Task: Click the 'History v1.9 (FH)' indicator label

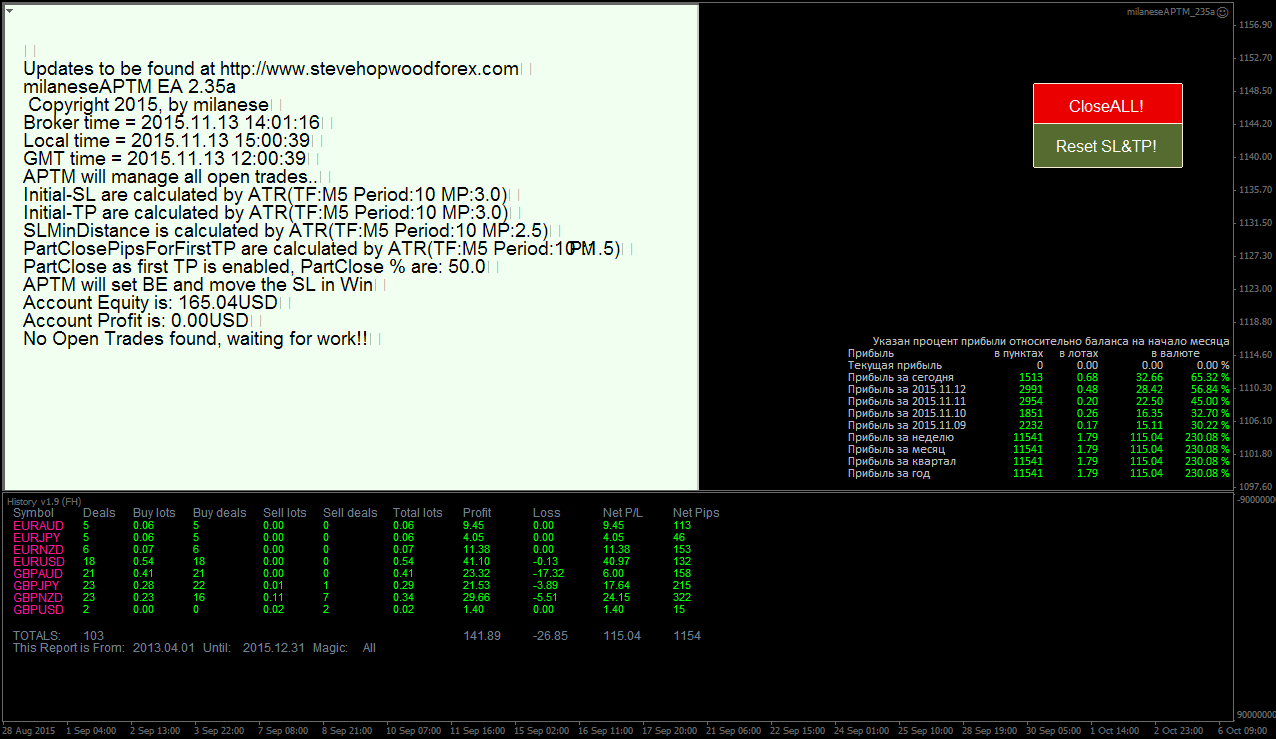Action: (x=45, y=500)
